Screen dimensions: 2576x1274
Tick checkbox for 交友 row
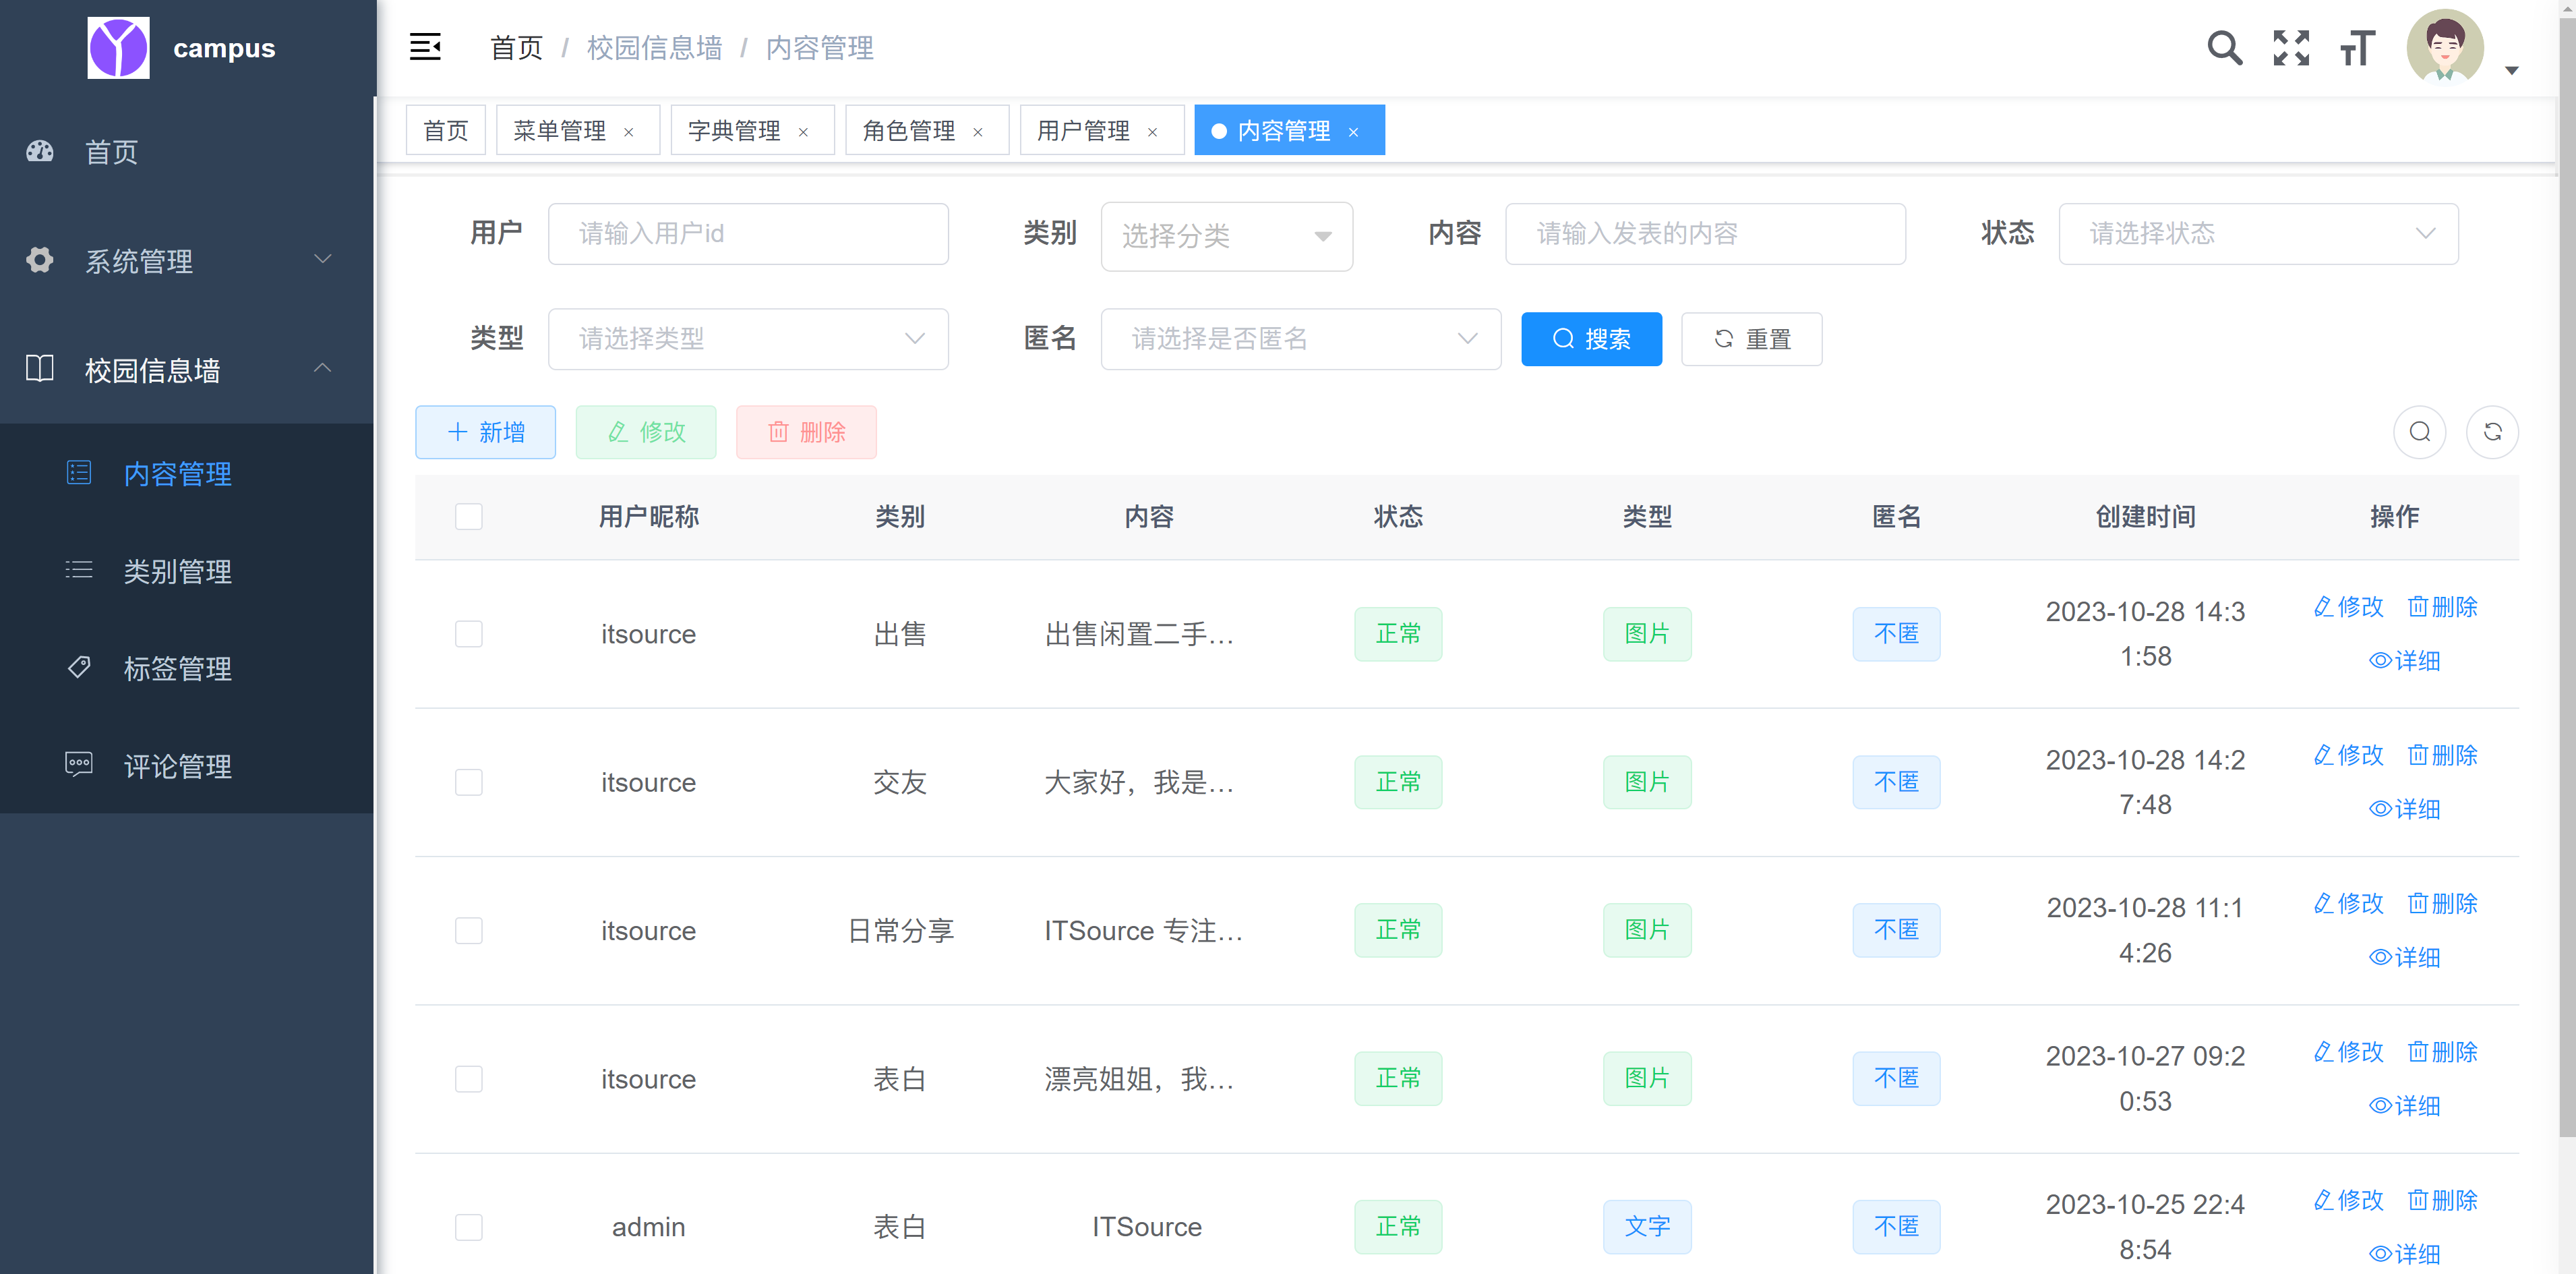468,782
